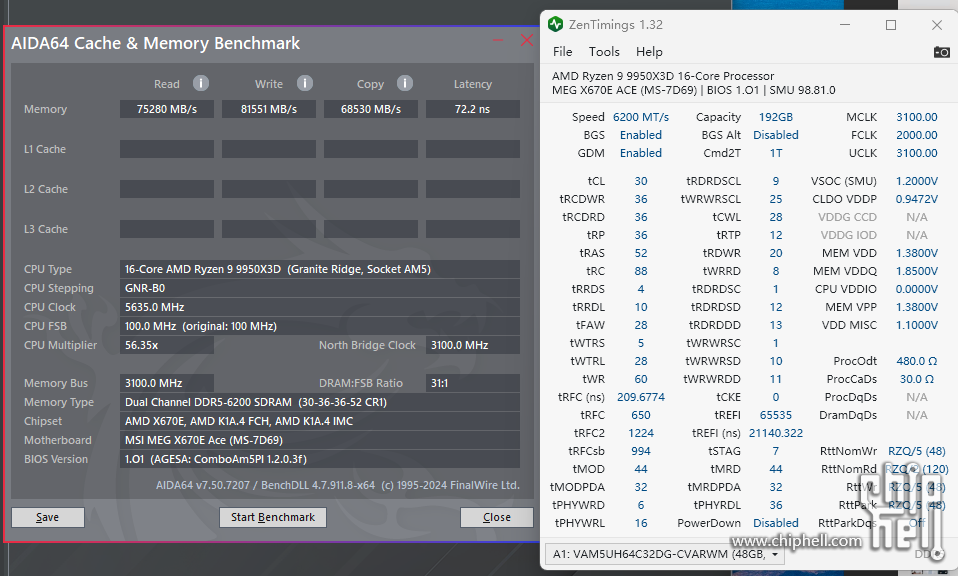
Task: Click Start Benchmark in AIDA64
Action: pos(272,517)
